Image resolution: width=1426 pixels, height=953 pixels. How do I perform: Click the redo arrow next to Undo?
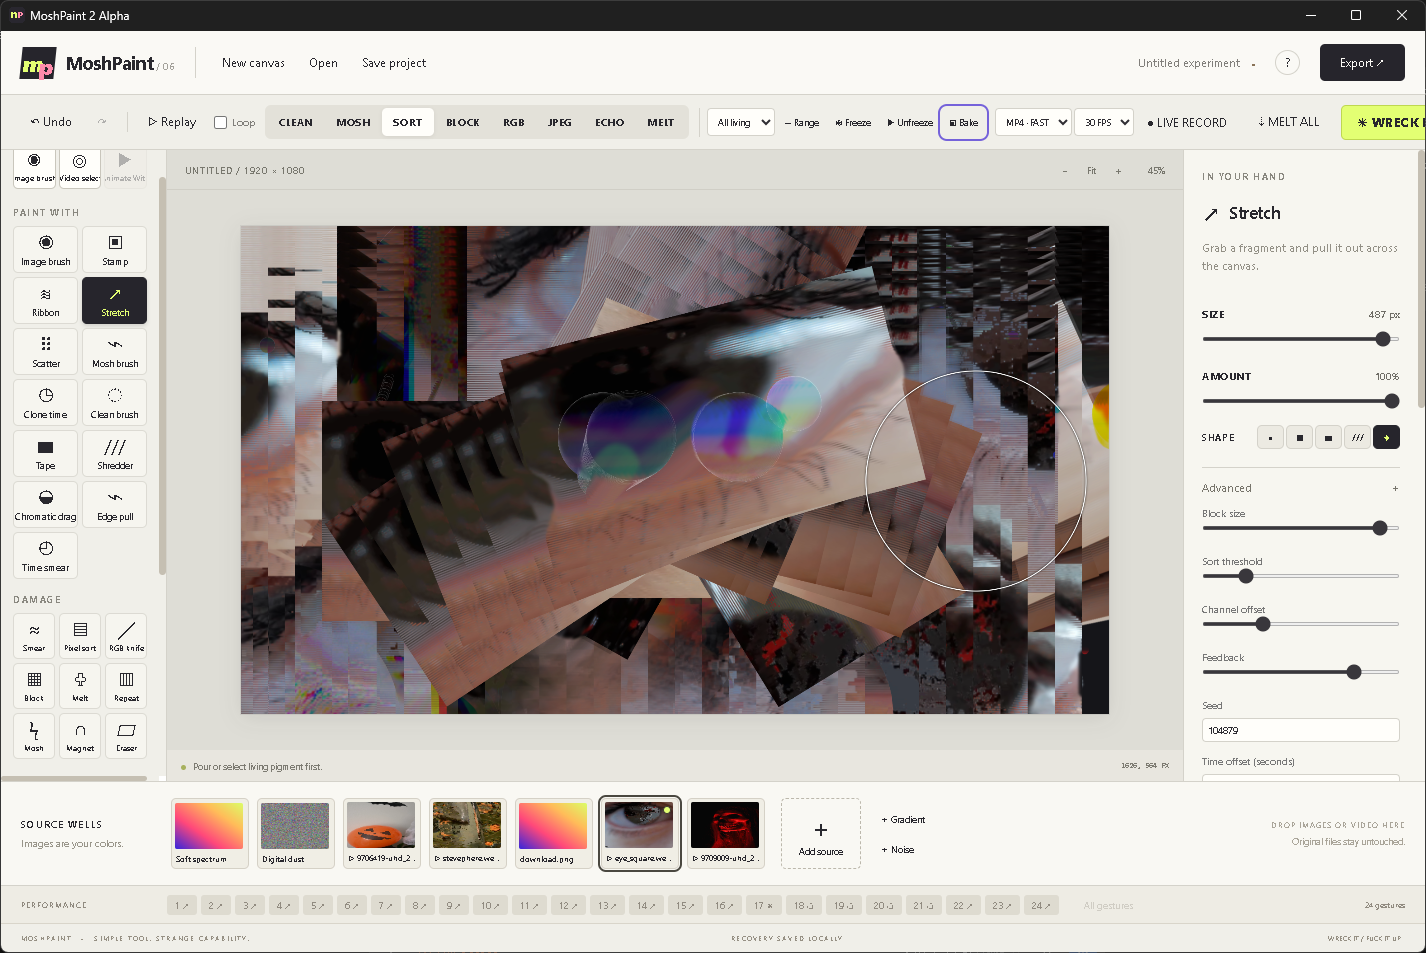pyautogui.click(x=102, y=122)
